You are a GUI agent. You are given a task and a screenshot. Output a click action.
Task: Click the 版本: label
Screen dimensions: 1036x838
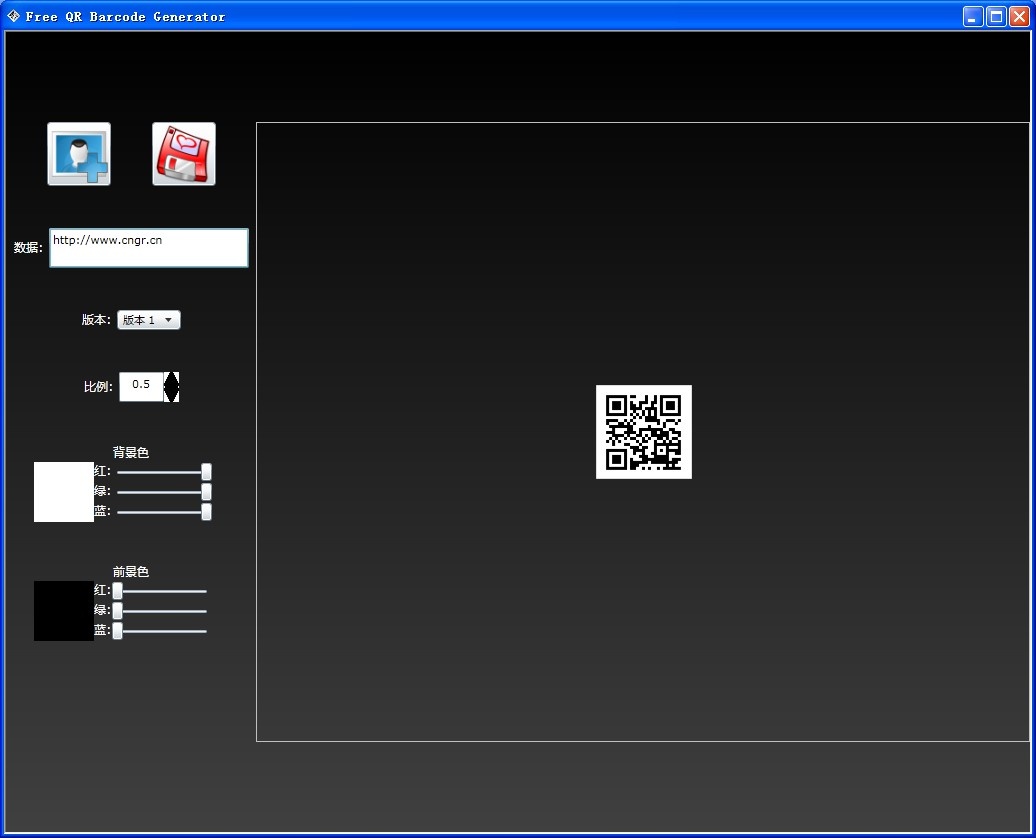point(96,320)
